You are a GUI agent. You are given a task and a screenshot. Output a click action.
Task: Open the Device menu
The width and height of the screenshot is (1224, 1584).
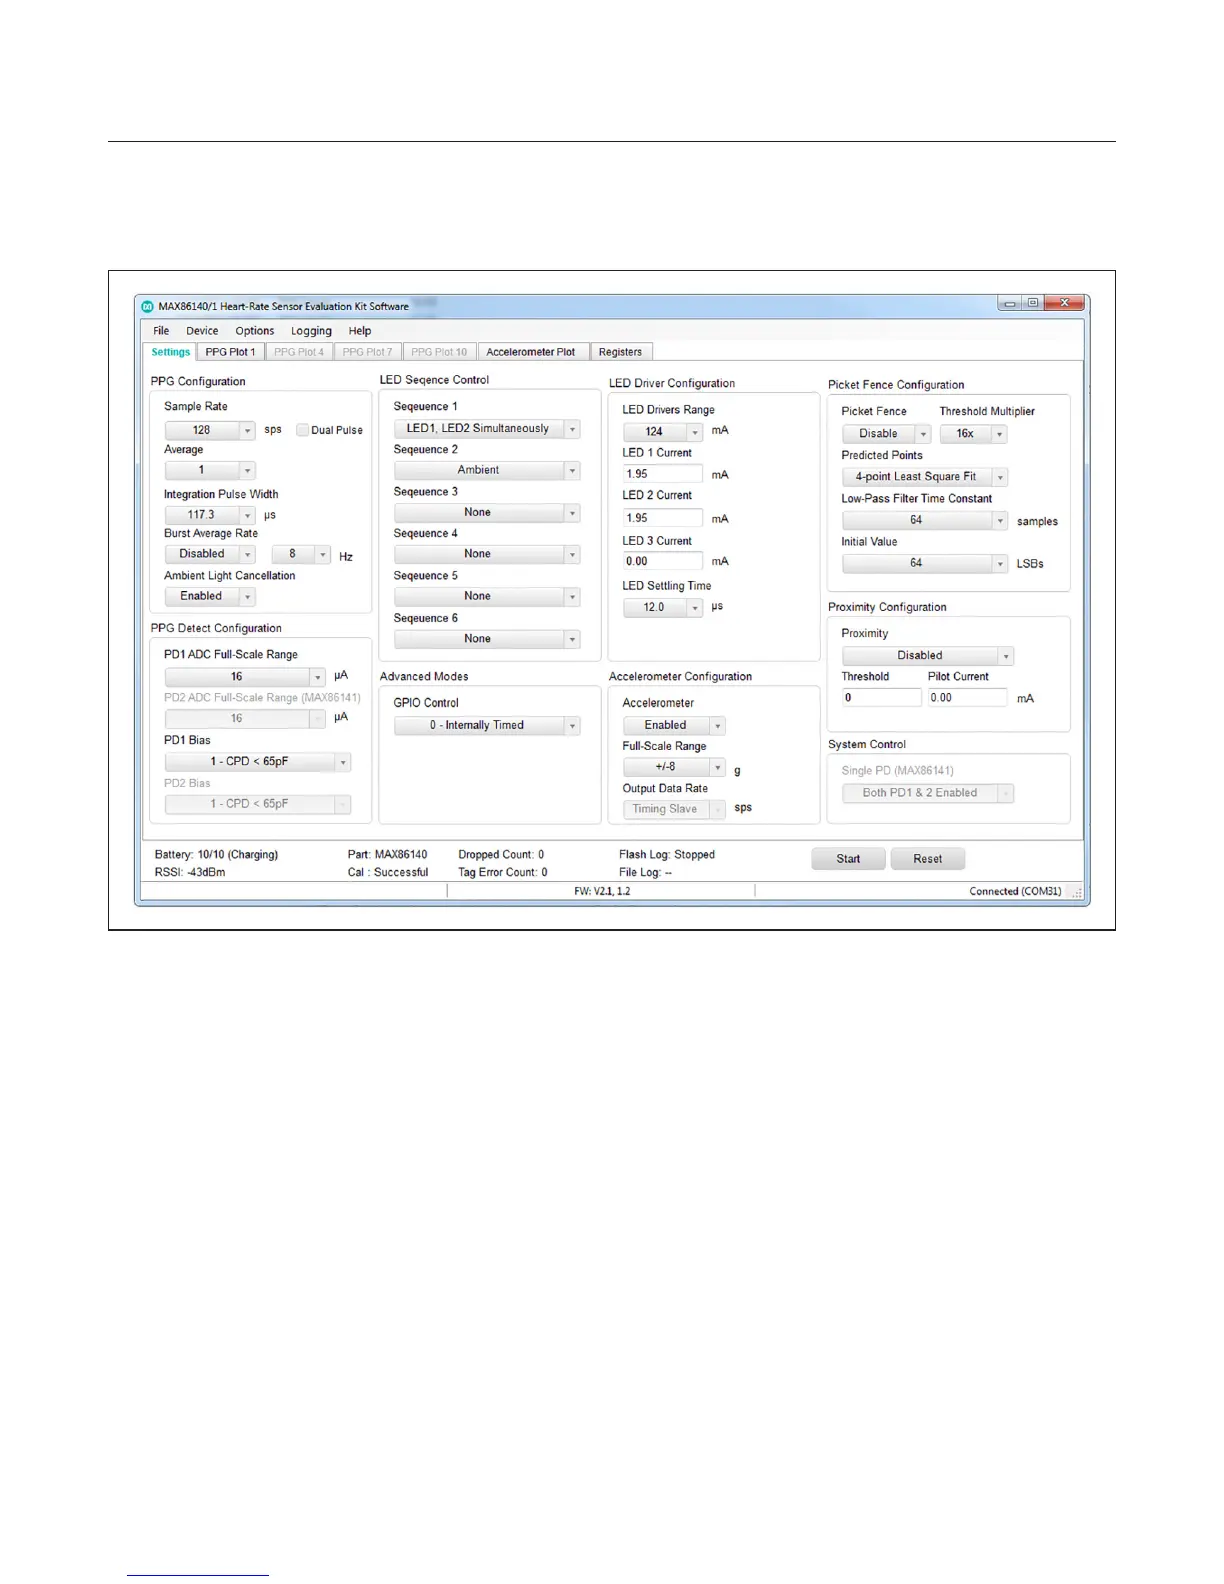pyautogui.click(x=202, y=331)
